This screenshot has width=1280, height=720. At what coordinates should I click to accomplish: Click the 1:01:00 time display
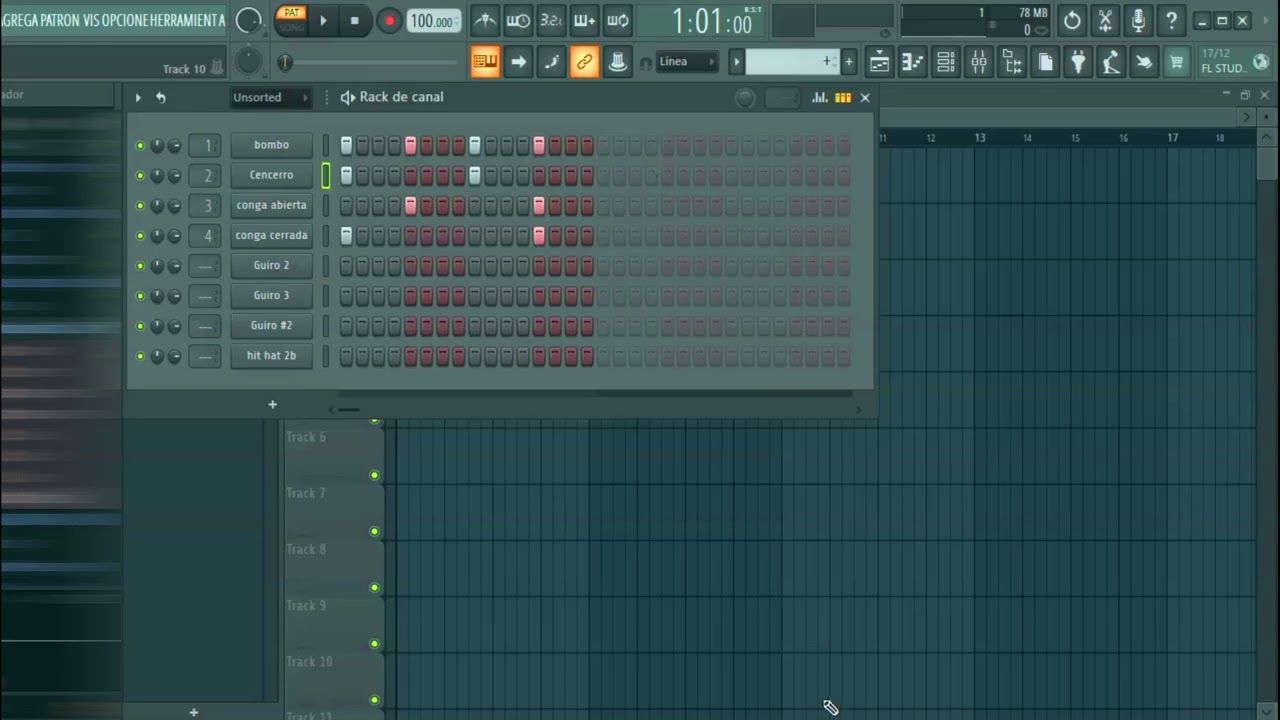[711, 21]
